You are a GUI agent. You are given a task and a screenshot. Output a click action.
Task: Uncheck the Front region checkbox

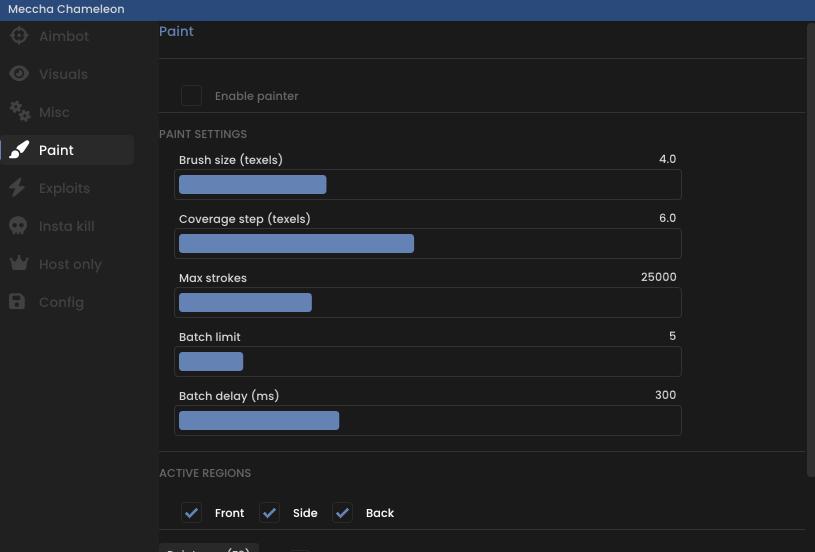pos(191,513)
